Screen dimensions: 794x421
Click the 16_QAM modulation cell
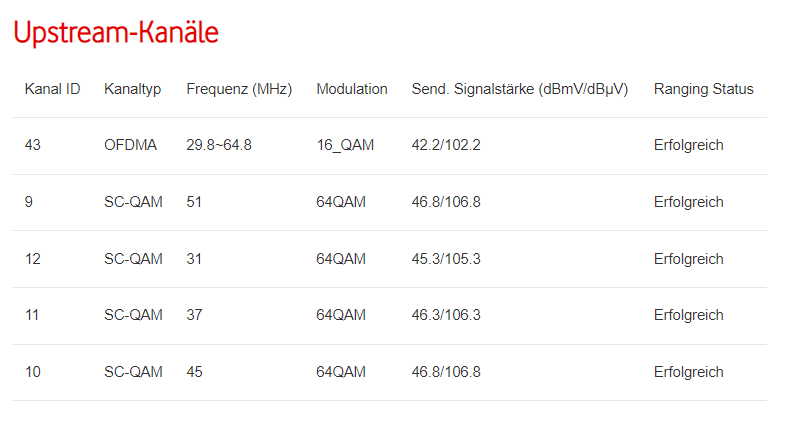[x=345, y=145]
